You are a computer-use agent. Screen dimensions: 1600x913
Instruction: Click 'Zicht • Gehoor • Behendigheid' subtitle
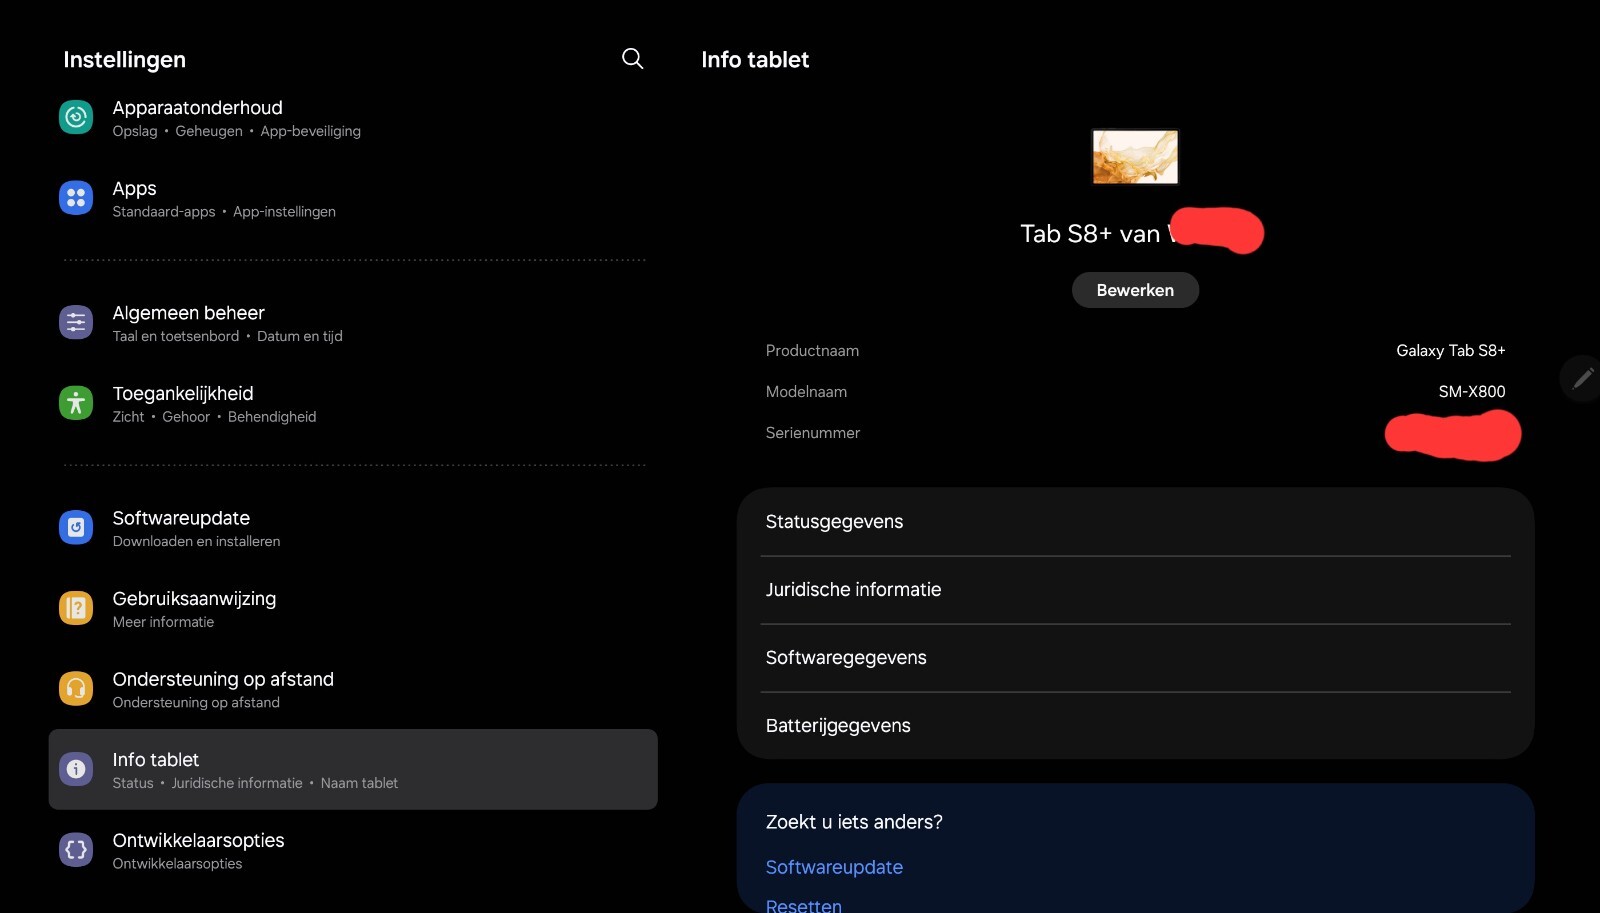click(x=214, y=417)
